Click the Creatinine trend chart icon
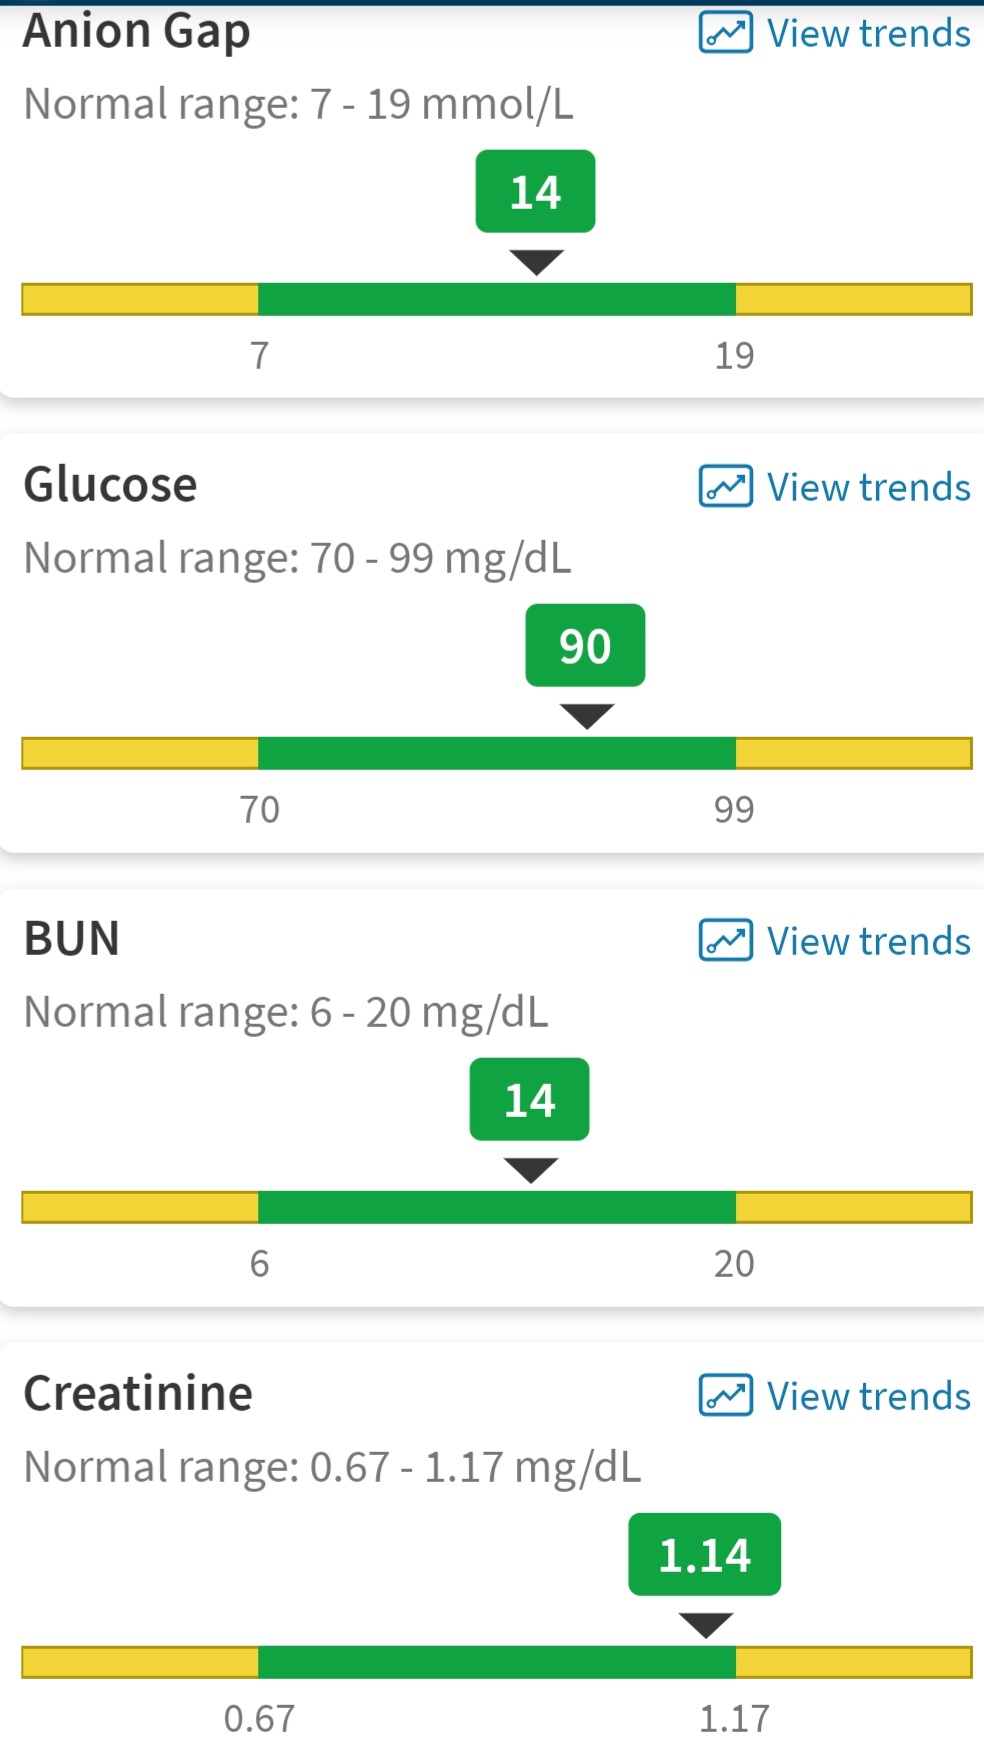This screenshot has height=1750, width=984. [x=725, y=1396]
